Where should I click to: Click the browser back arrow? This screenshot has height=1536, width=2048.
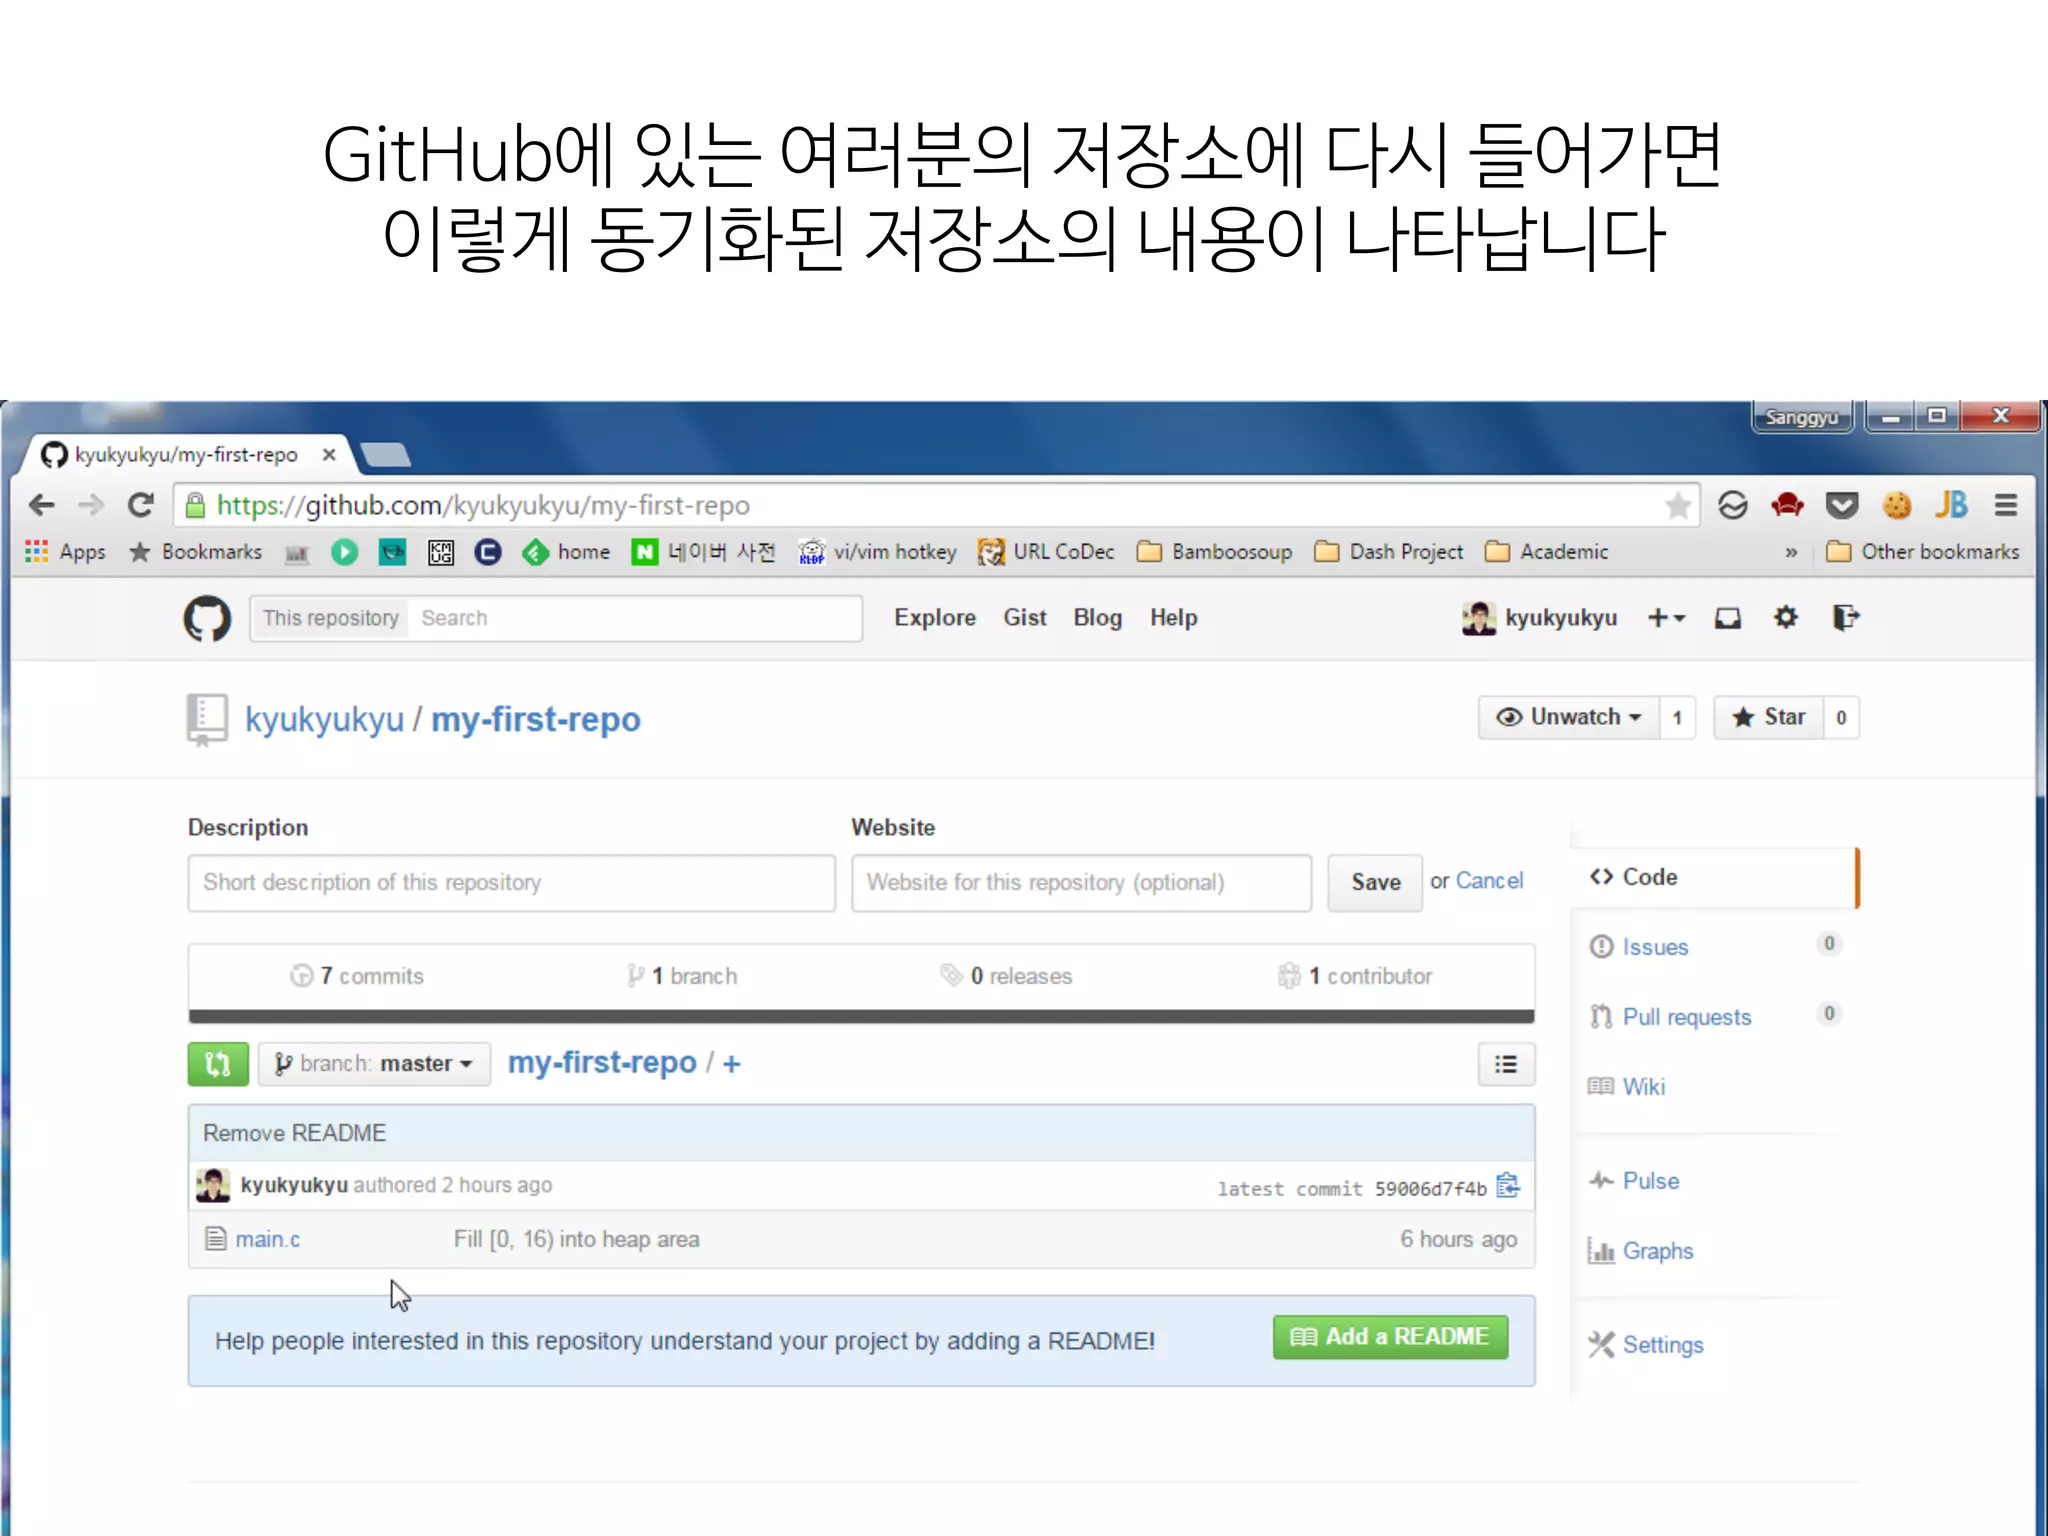[x=41, y=506]
